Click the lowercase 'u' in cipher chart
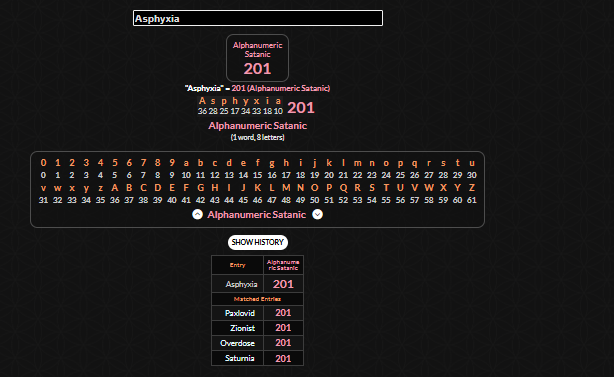This screenshot has height=377, width=614. coord(472,163)
